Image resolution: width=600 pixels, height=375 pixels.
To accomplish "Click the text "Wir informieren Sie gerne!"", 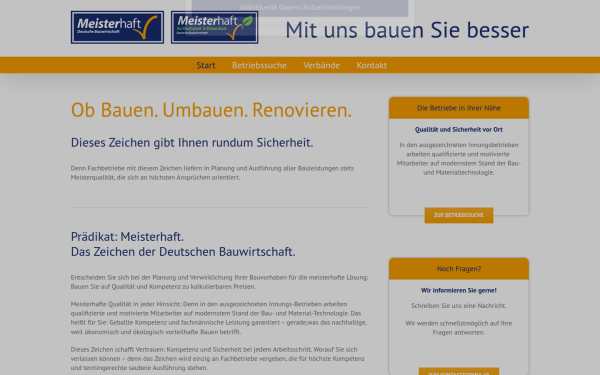I will [x=459, y=290].
